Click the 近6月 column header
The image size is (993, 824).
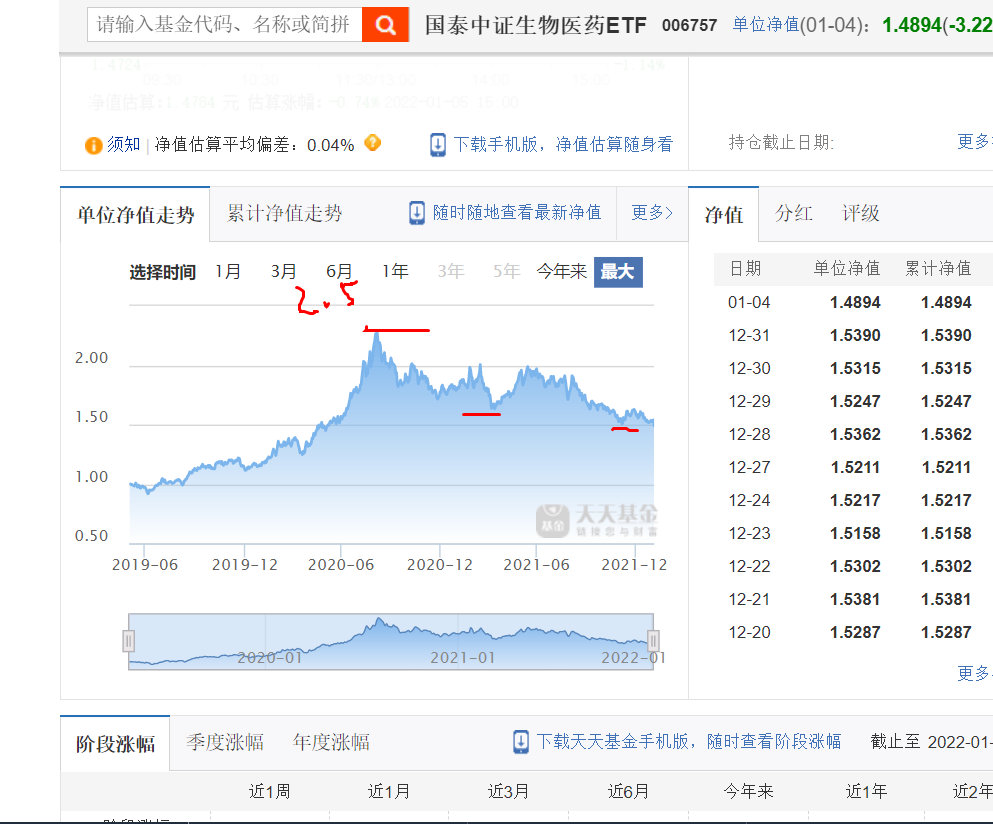pyautogui.click(x=628, y=791)
